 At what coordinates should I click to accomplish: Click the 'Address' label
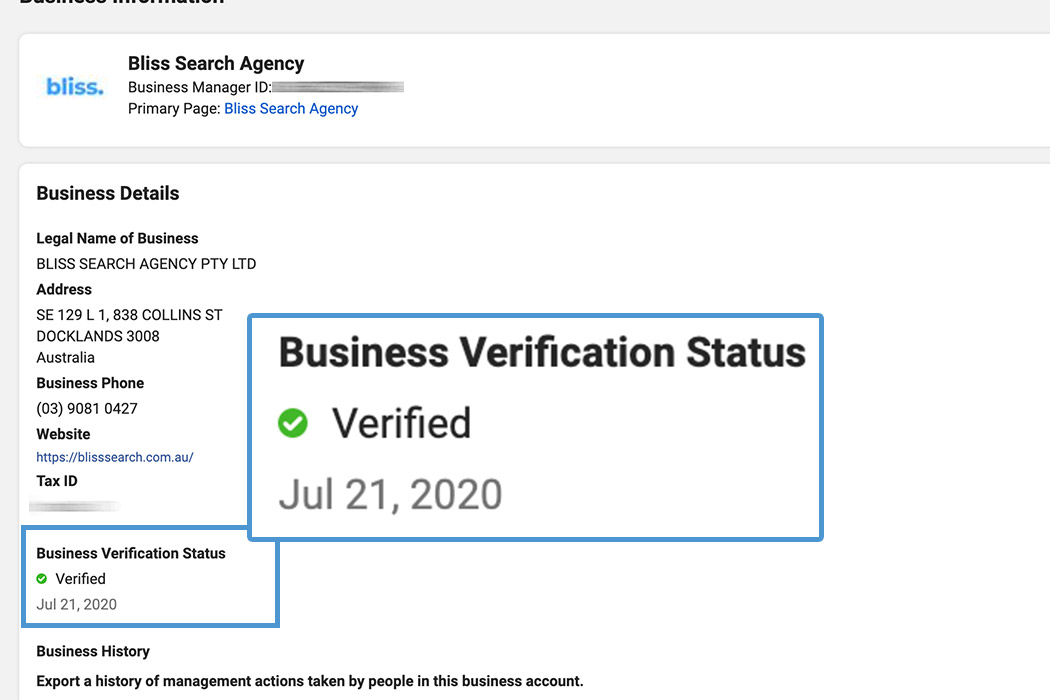[64, 289]
